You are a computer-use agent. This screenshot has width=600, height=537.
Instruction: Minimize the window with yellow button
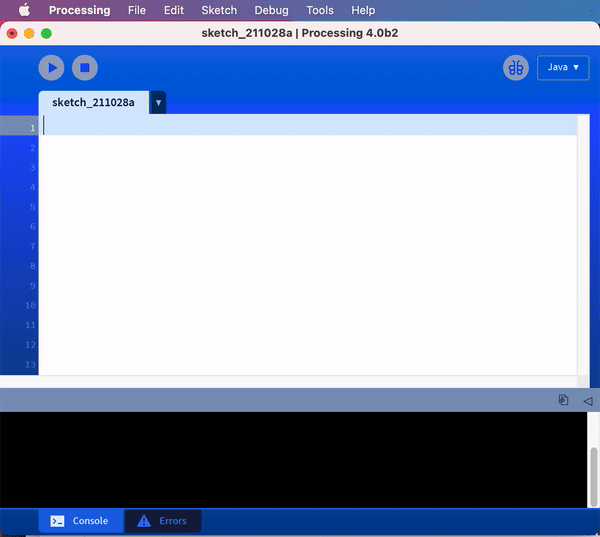[x=29, y=34]
